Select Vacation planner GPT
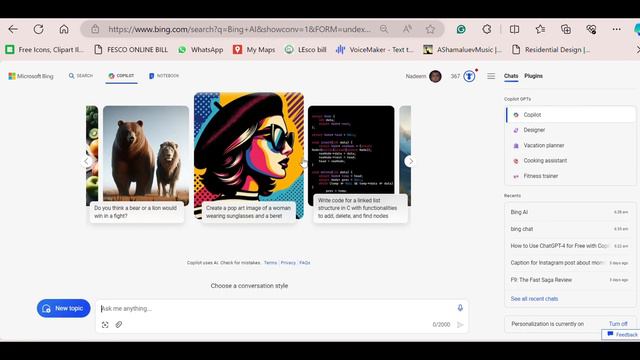The image size is (640, 360). tap(571, 145)
